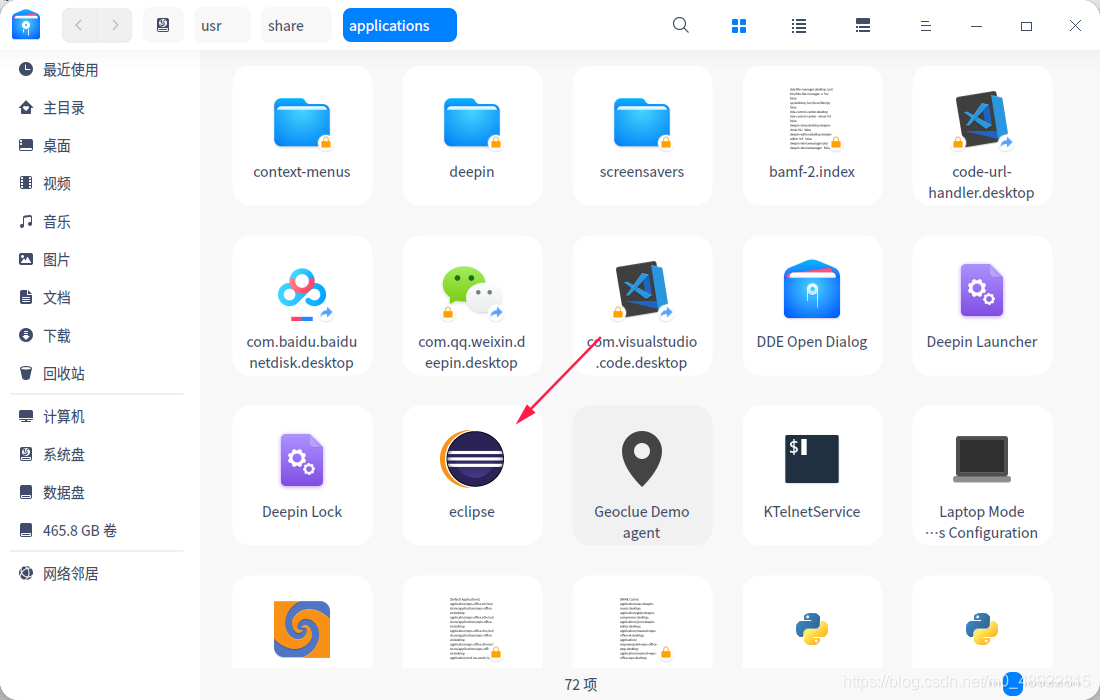Open the screensavers folder

pyautogui.click(x=642, y=135)
